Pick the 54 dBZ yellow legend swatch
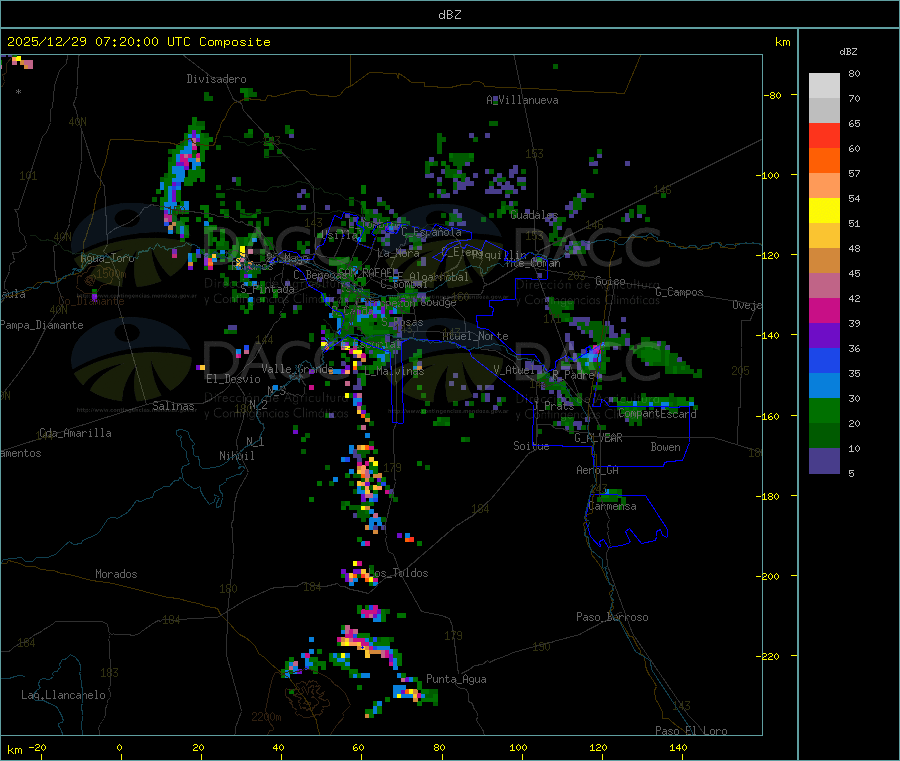Image resolution: width=900 pixels, height=761 pixels. click(824, 211)
